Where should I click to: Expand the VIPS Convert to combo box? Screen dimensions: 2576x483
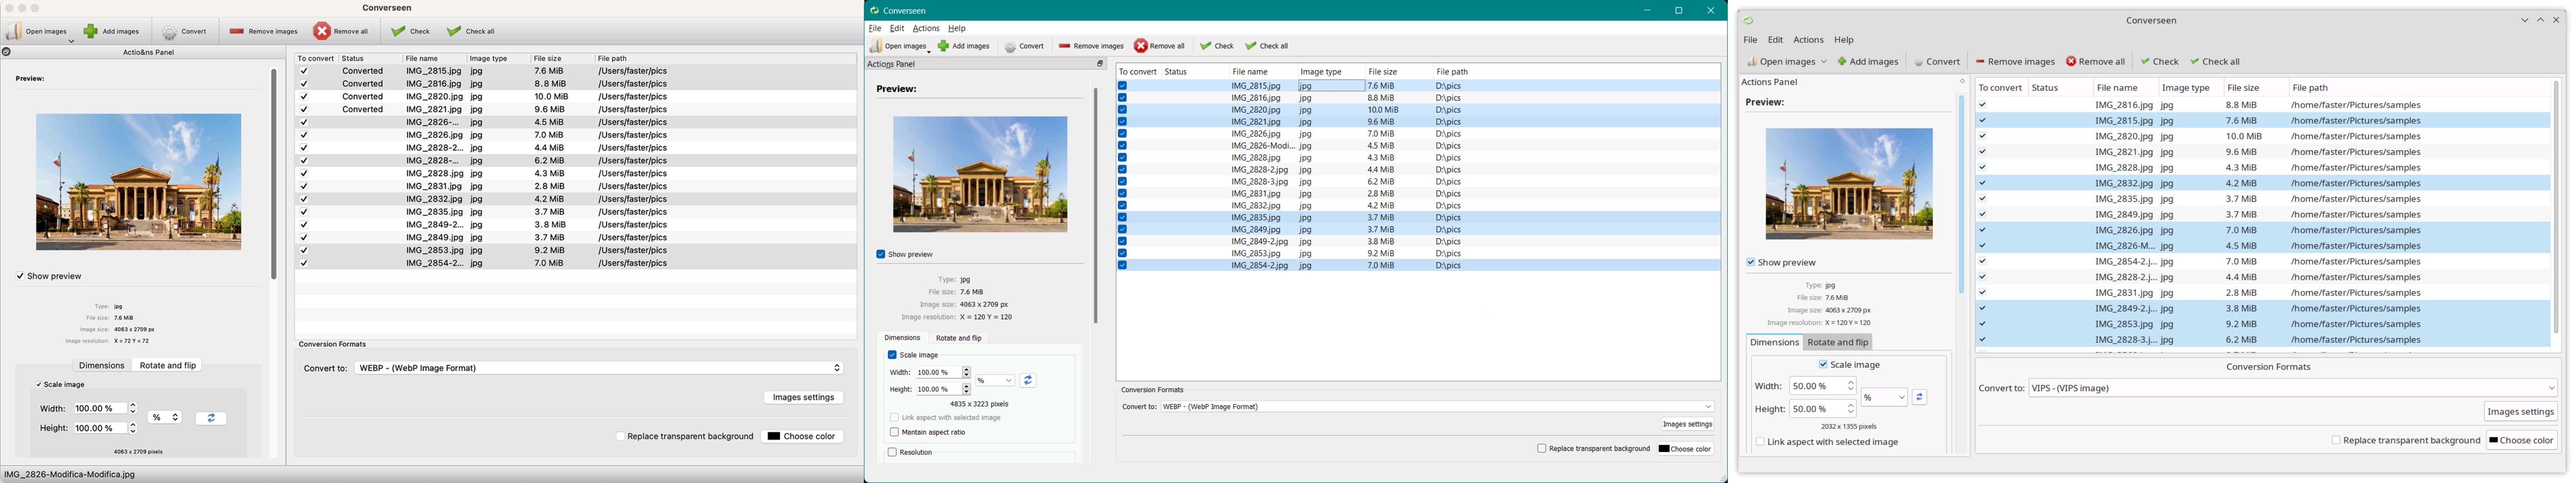point(2292,388)
